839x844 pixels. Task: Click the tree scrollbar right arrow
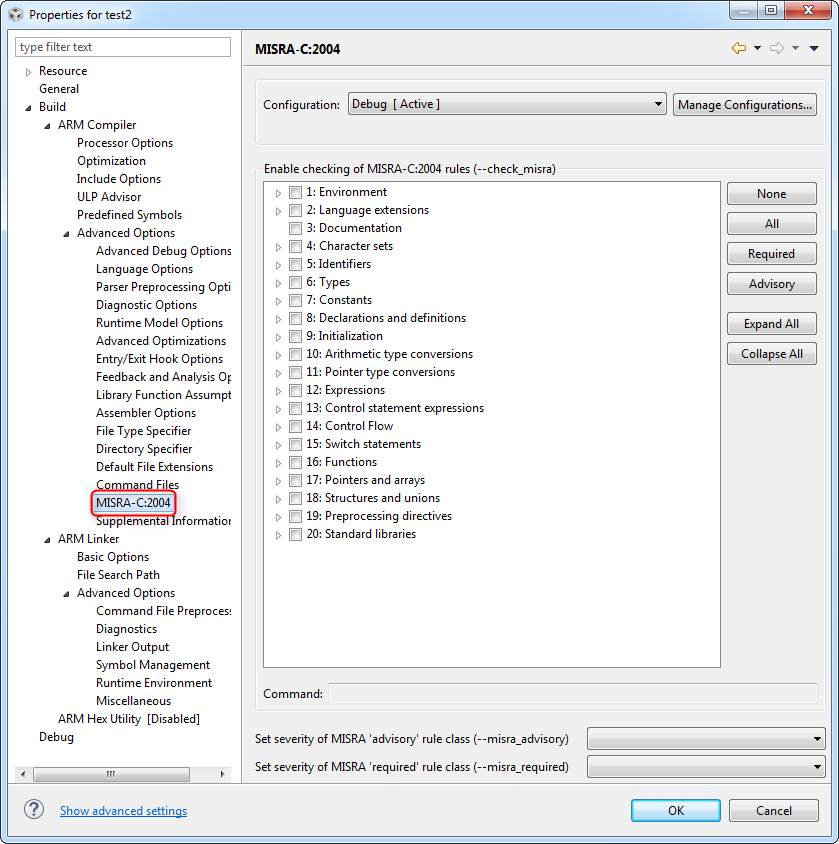coord(223,774)
